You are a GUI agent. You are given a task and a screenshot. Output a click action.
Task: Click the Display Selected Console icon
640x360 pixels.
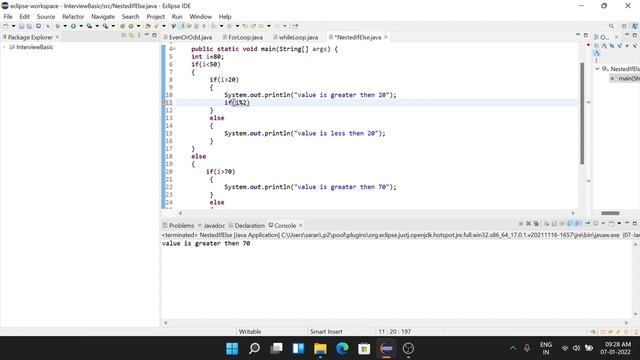pyautogui.click(x=596, y=224)
